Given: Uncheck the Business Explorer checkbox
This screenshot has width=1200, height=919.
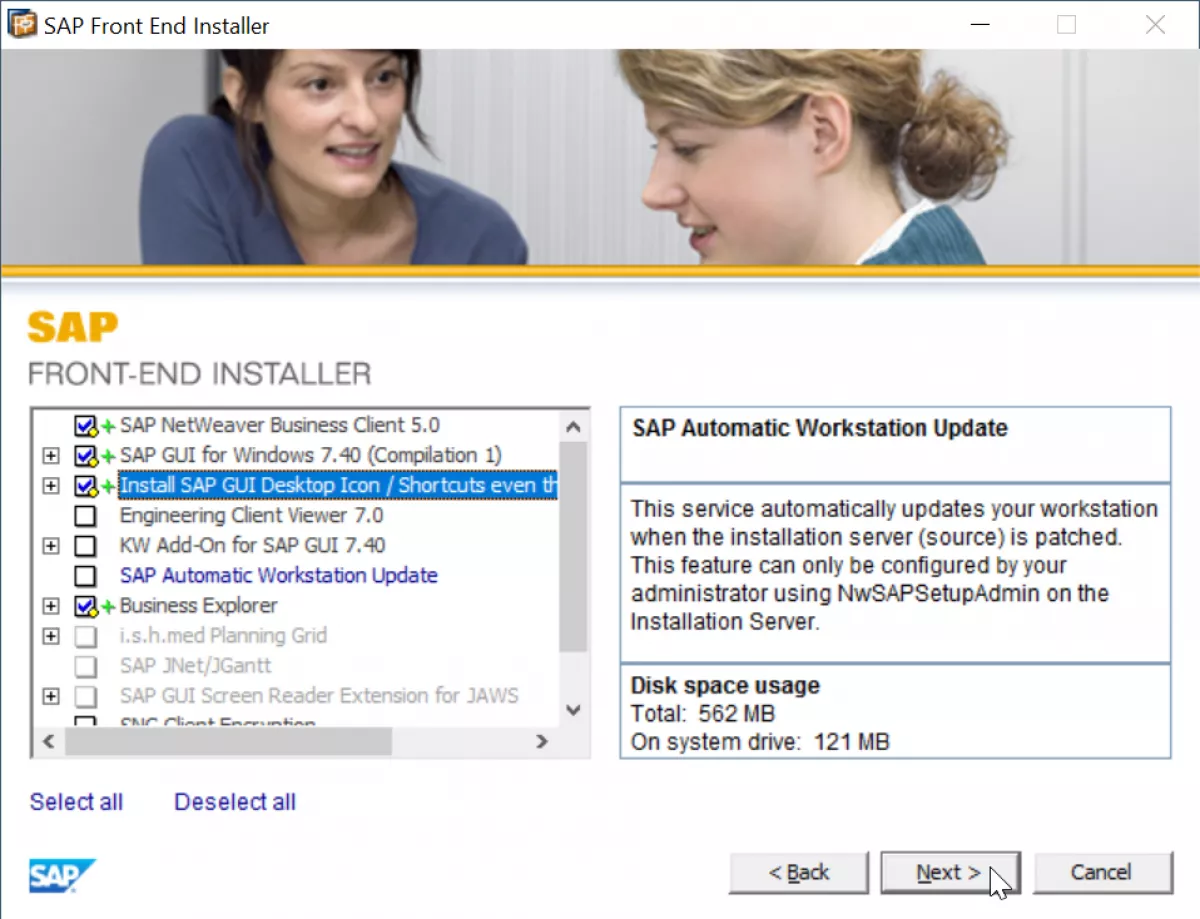Looking at the screenshot, I should [x=85, y=606].
